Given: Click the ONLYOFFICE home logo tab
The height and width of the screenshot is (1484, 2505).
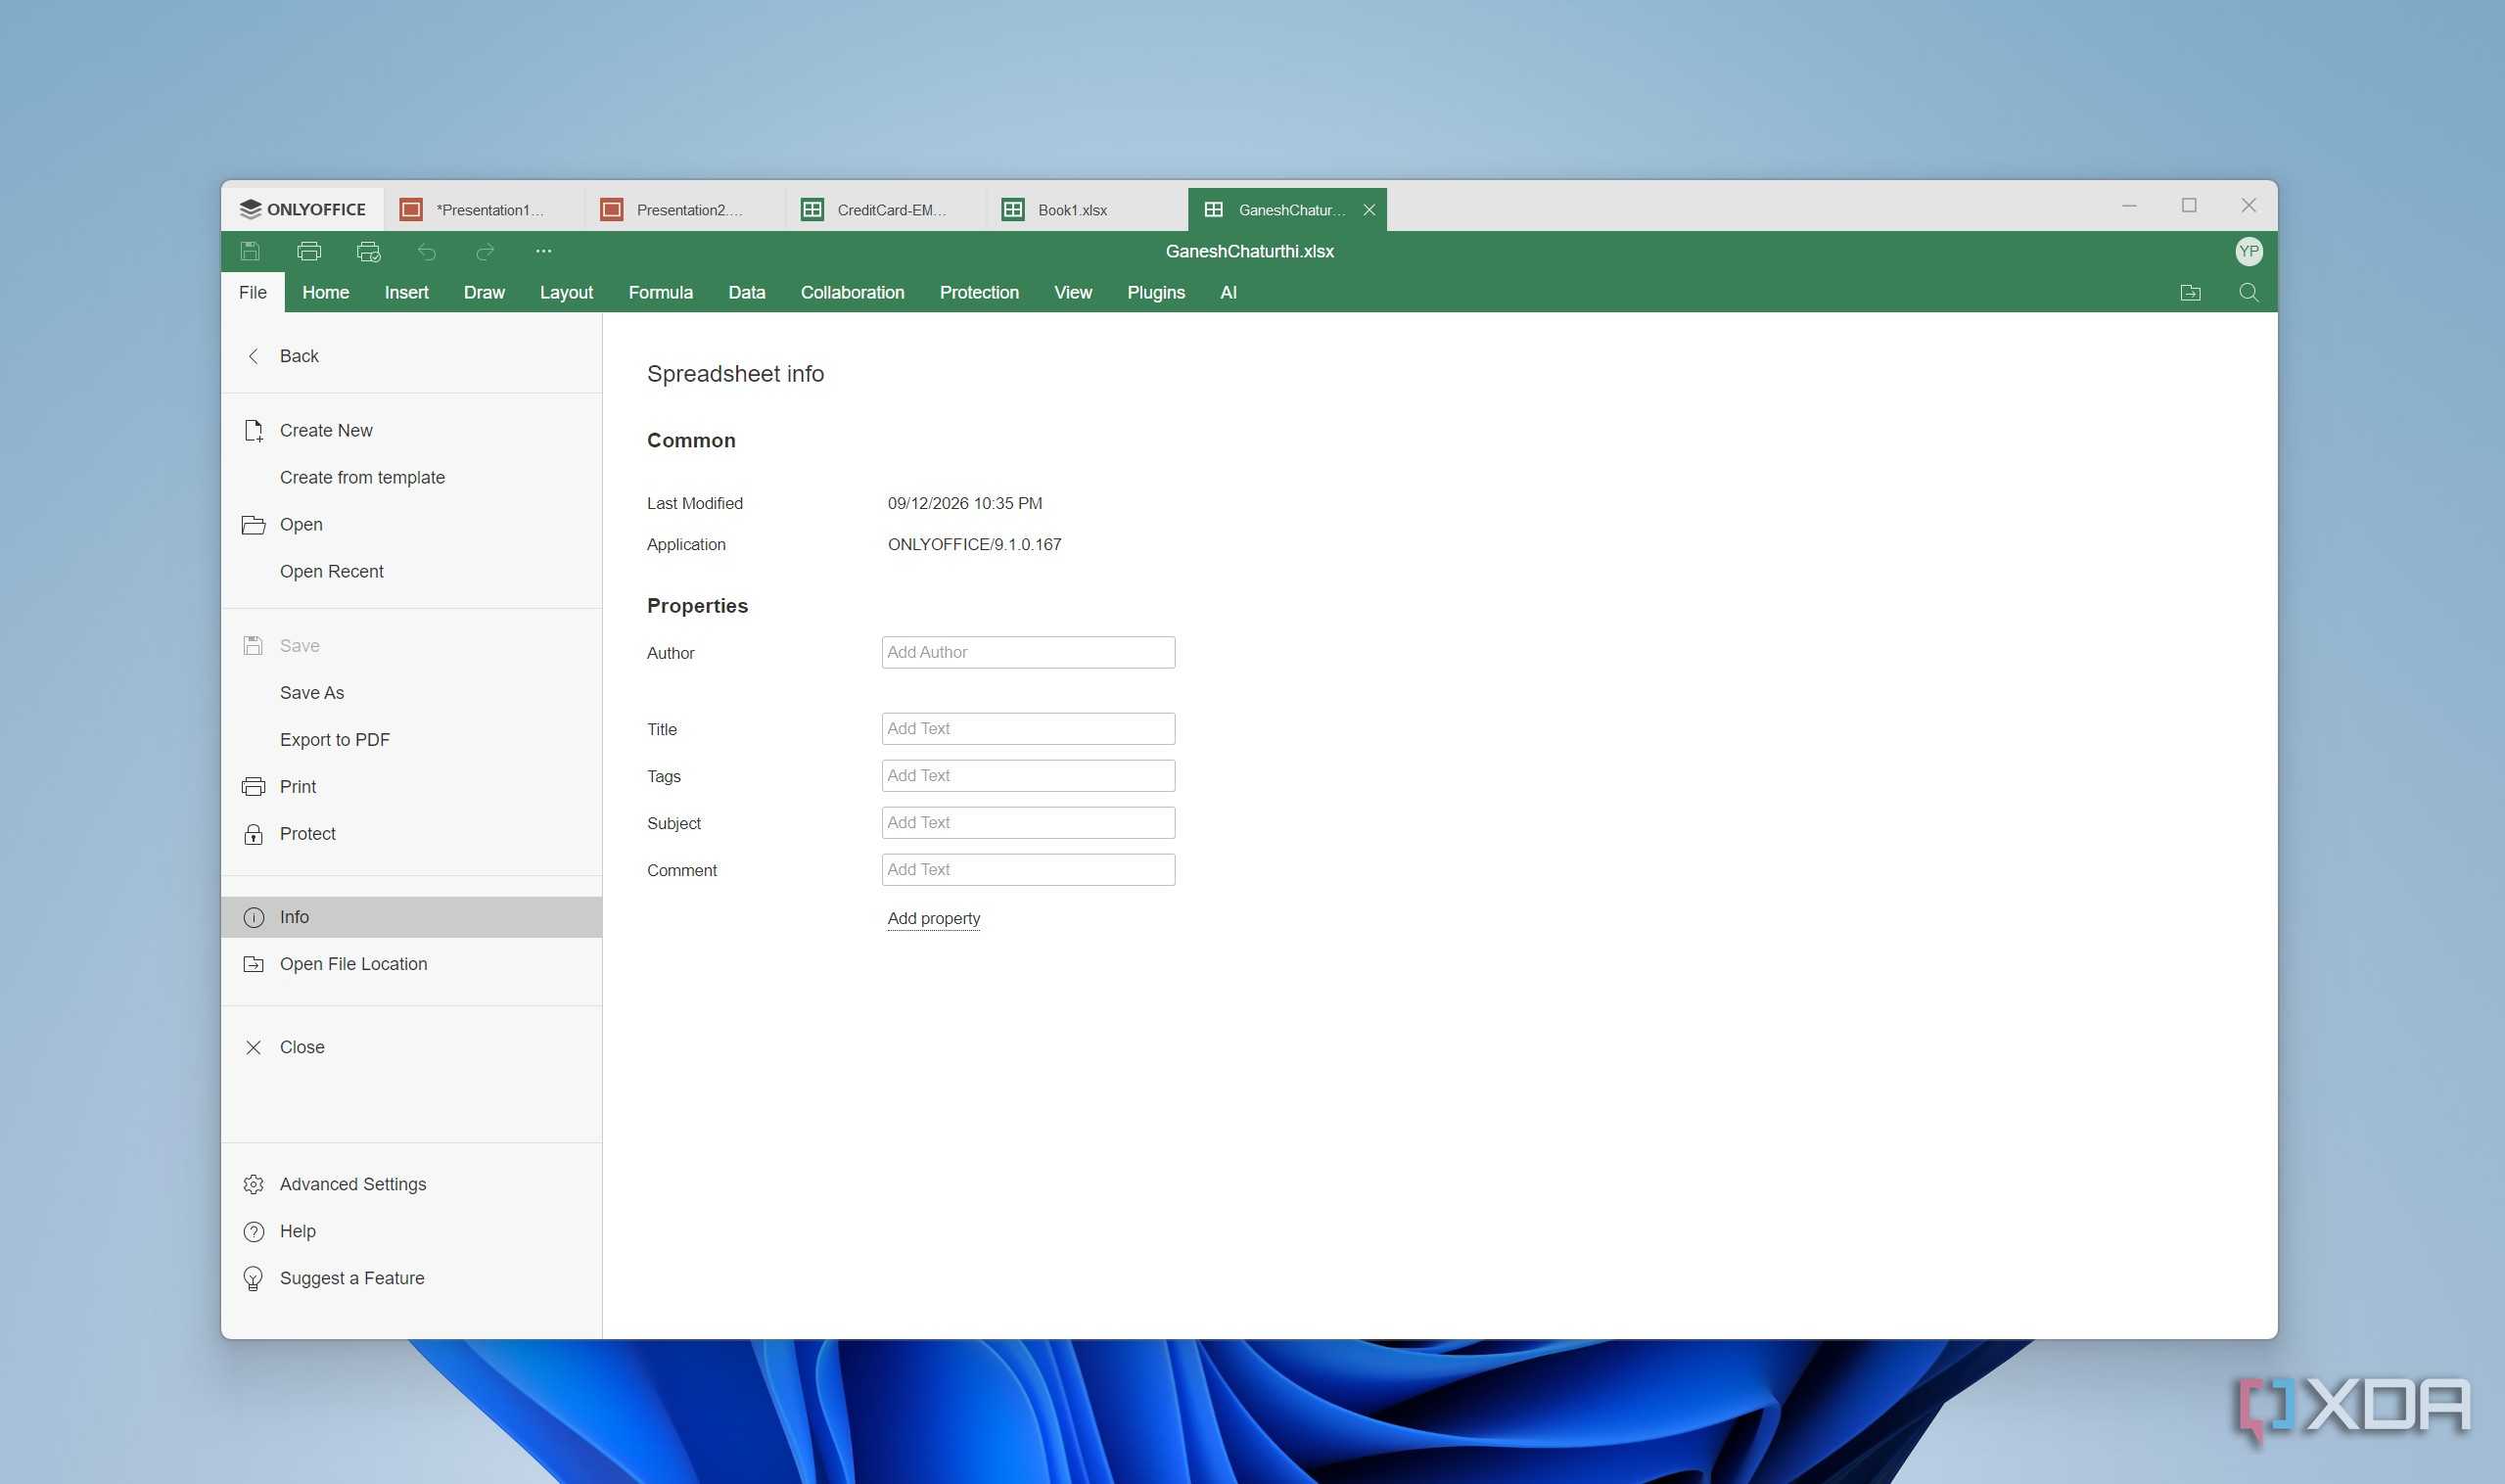Looking at the screenshot, I should [302, 210].
